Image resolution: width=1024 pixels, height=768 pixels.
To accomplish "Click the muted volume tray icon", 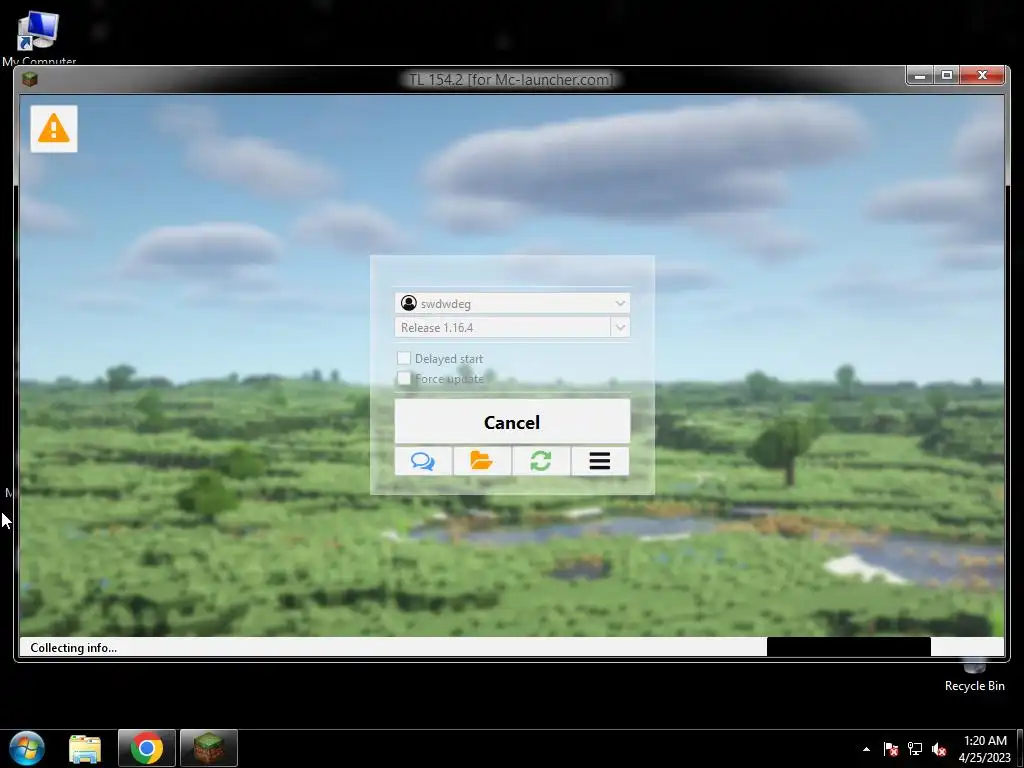I will [x=939, y=749].
